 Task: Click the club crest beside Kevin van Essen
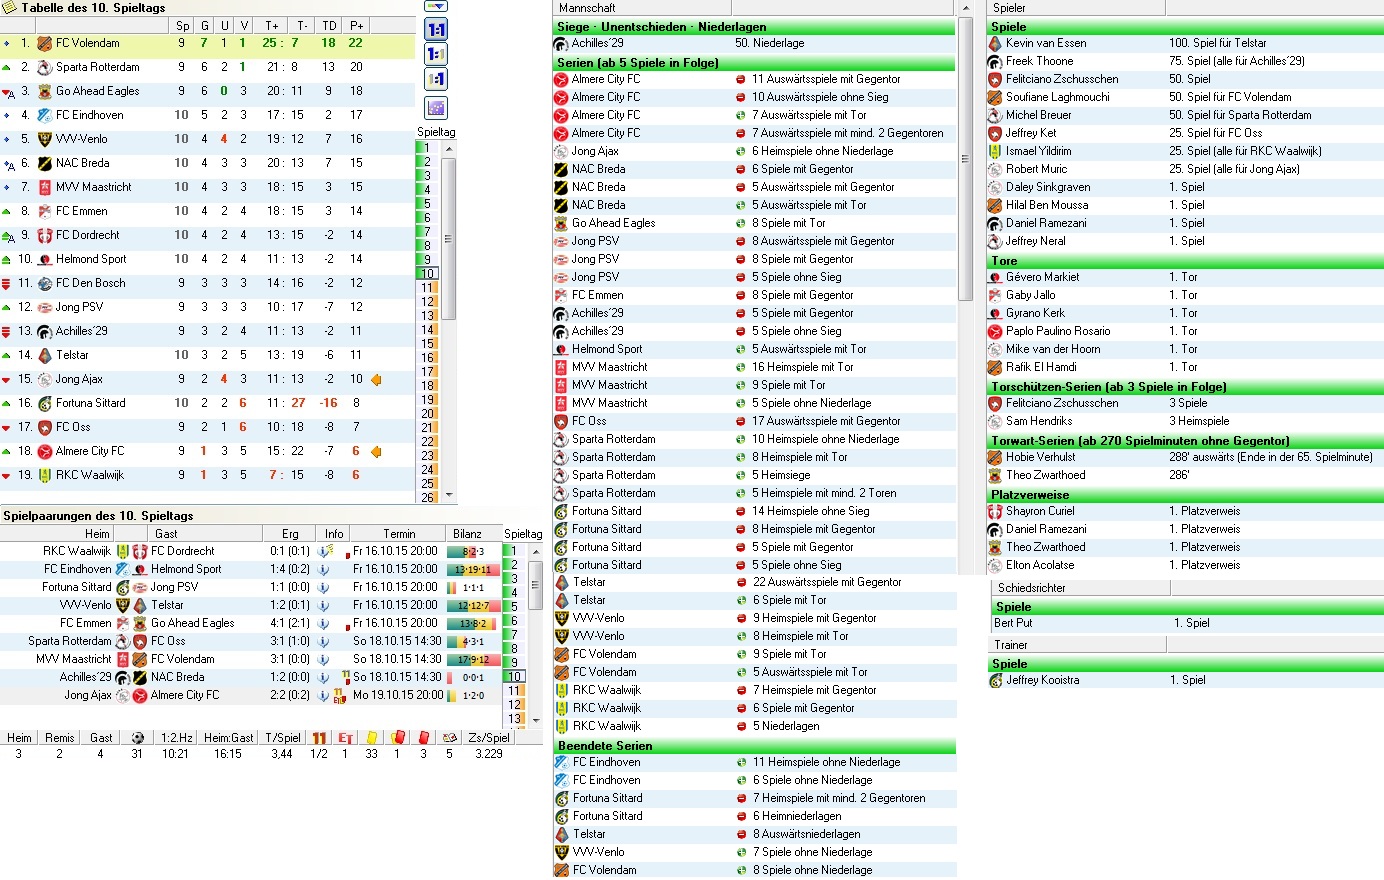click(995, 43)
